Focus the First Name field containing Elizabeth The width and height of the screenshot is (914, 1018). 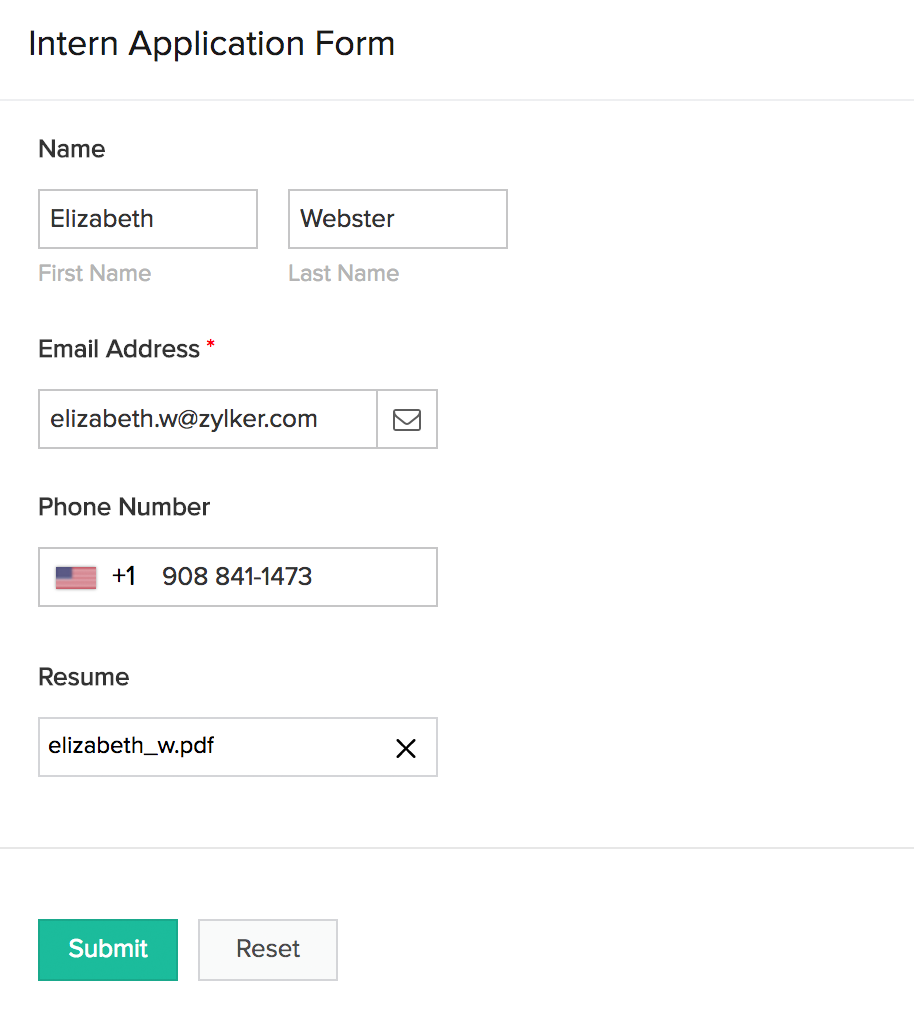pyautogui.click(x=148, y=219)
